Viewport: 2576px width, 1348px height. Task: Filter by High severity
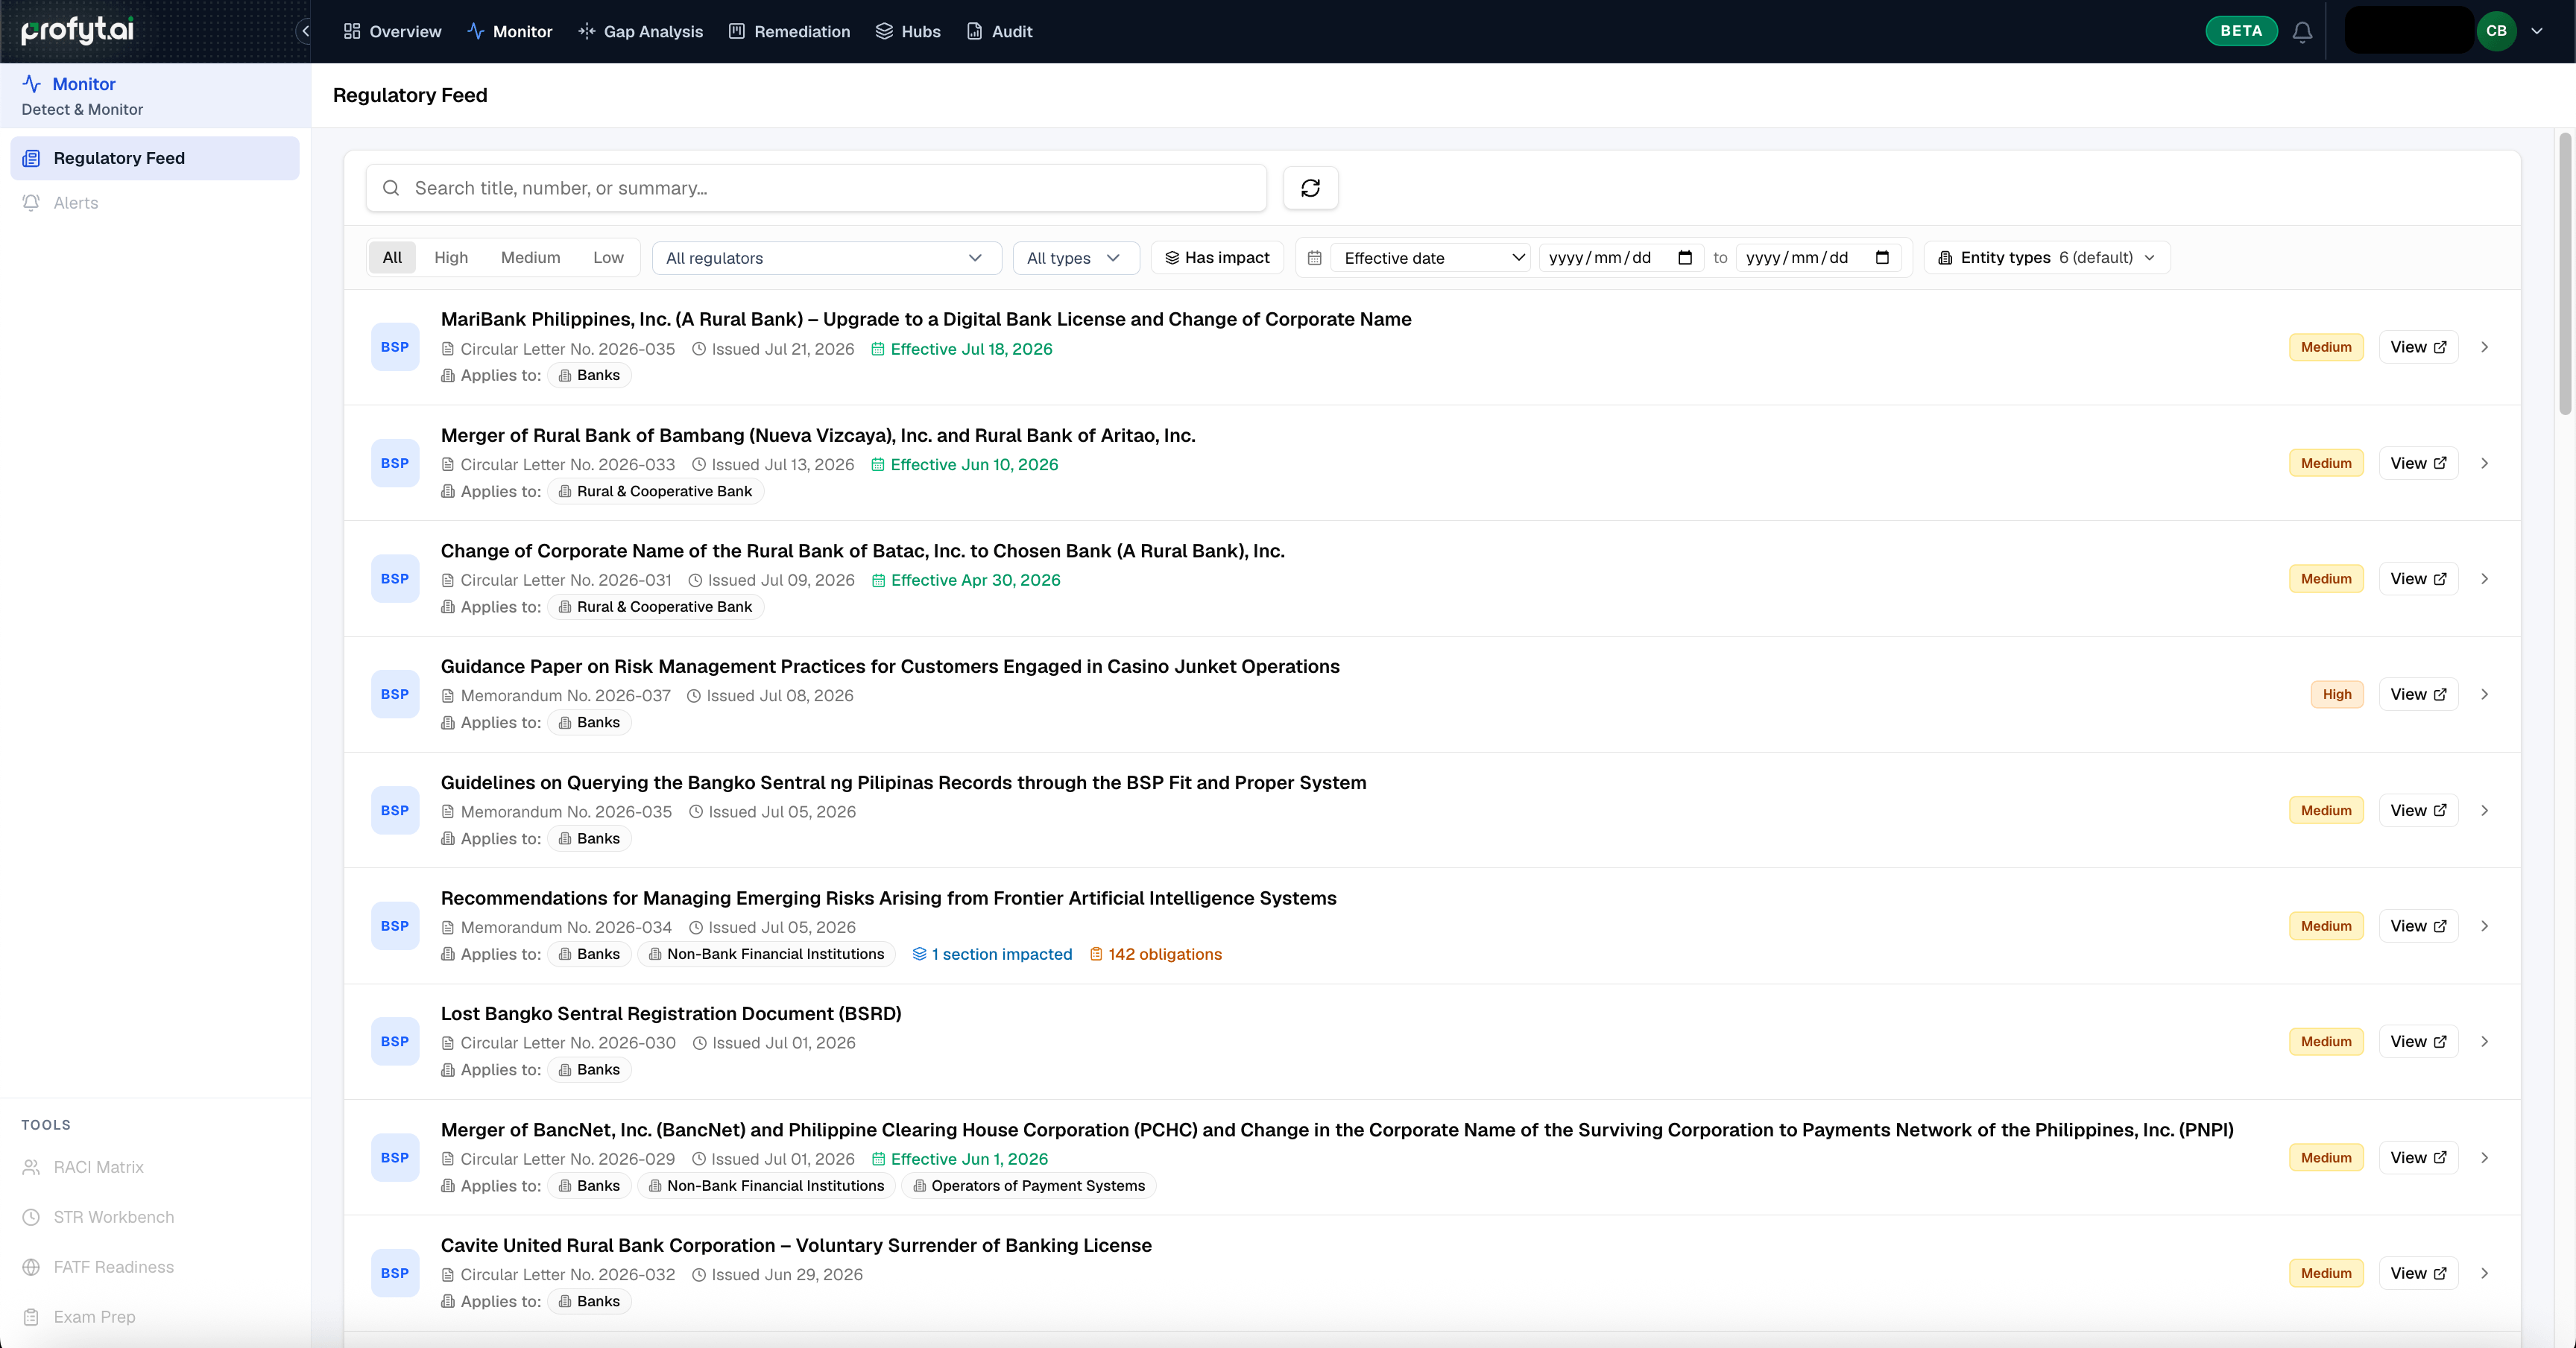point(451,258)
